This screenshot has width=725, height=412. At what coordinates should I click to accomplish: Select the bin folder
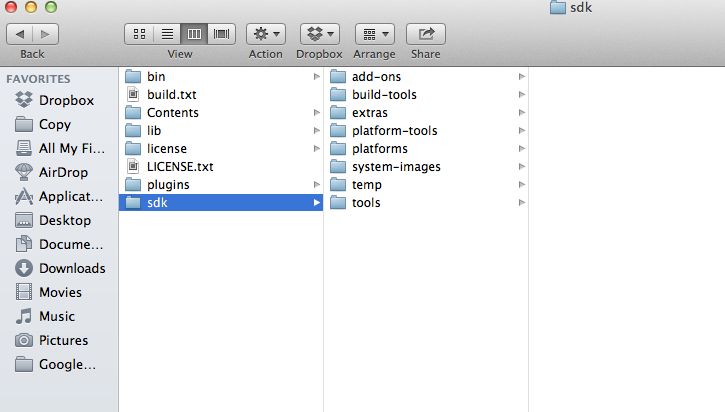[x=221, y=76]
